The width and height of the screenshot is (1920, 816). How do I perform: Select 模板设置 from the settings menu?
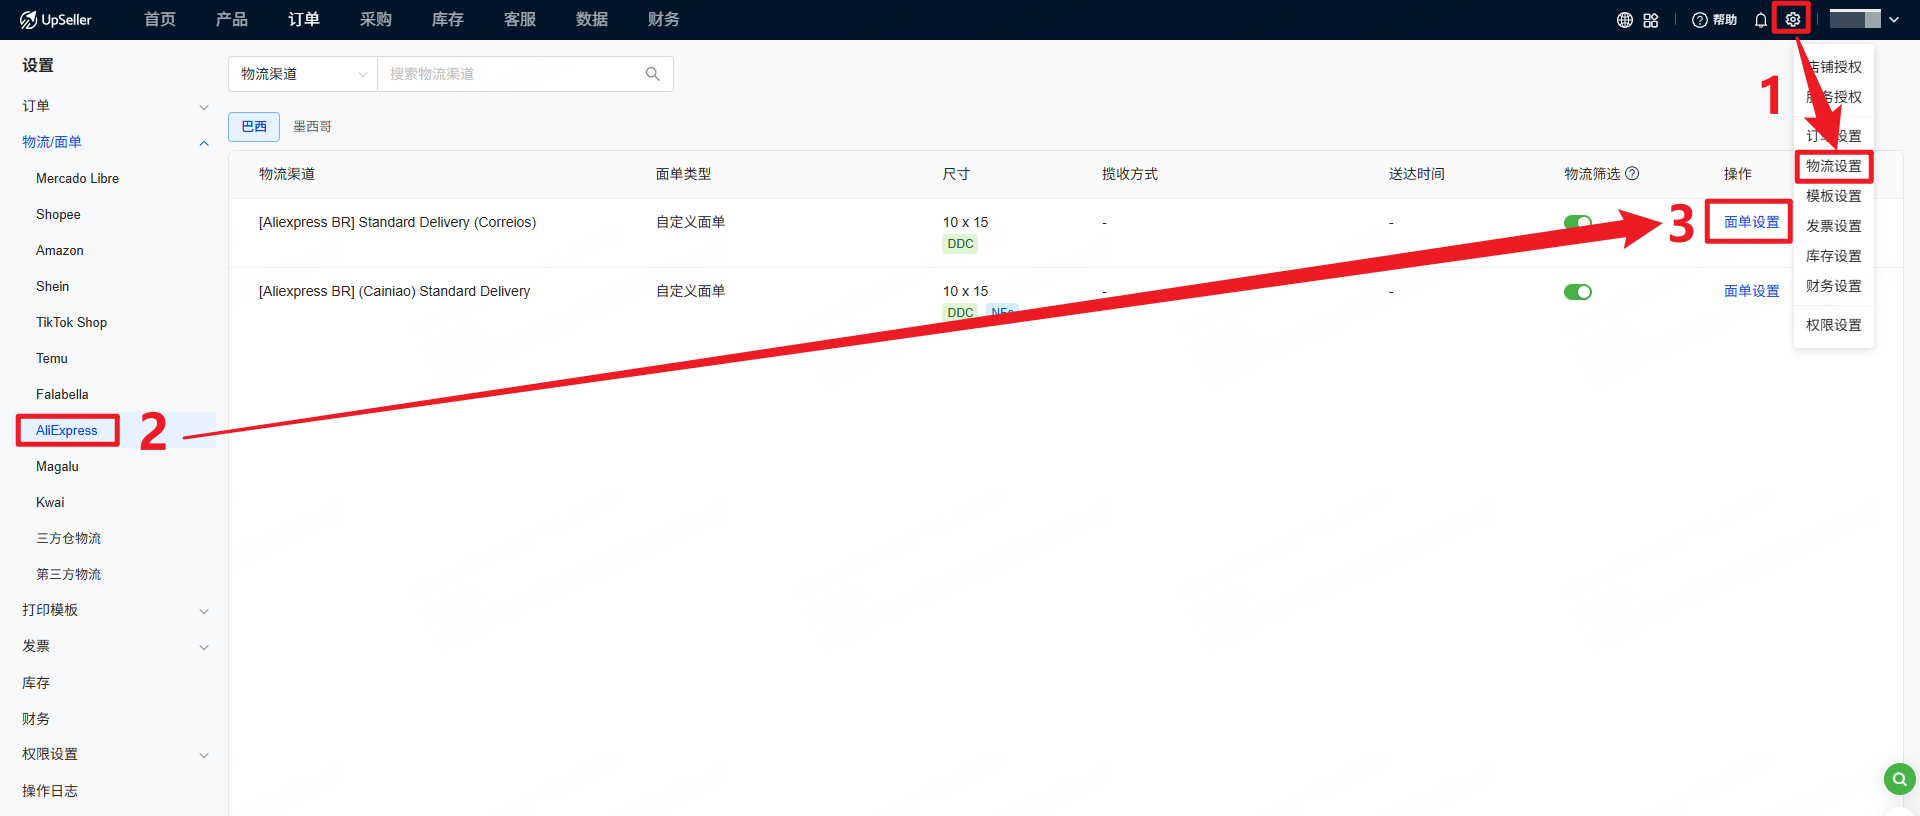pyautogui.click(x=1833, y=196)
